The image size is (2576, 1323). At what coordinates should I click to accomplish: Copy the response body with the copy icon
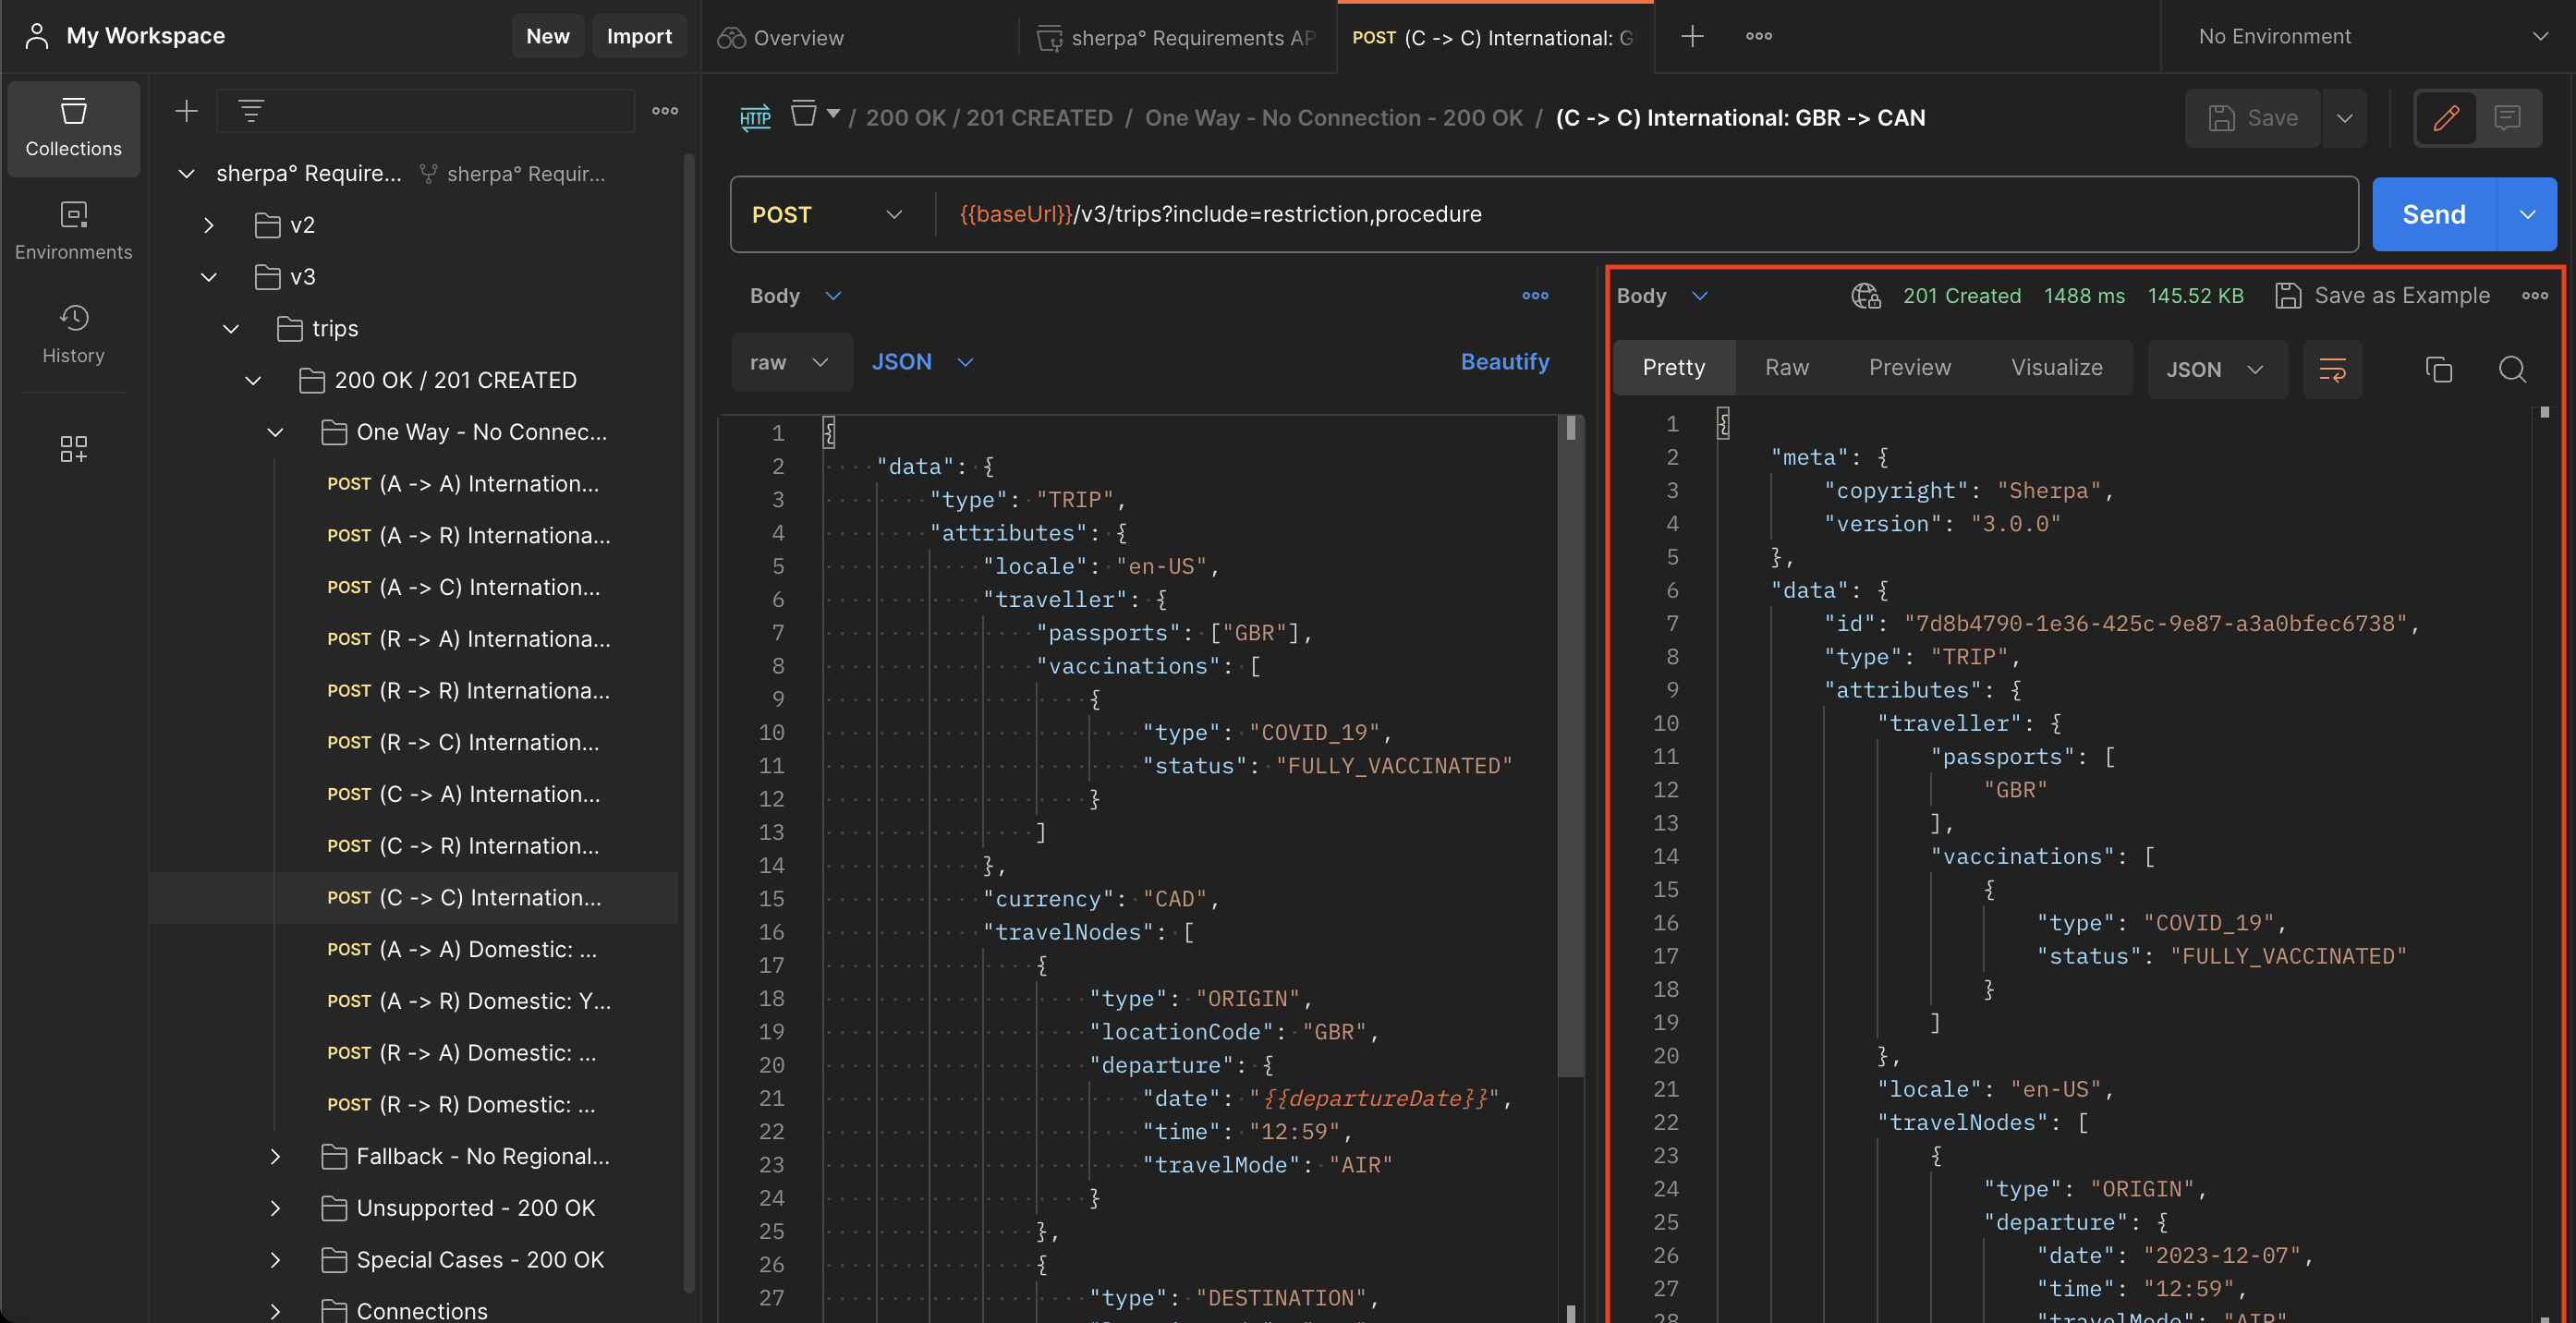pos(2438,369)
